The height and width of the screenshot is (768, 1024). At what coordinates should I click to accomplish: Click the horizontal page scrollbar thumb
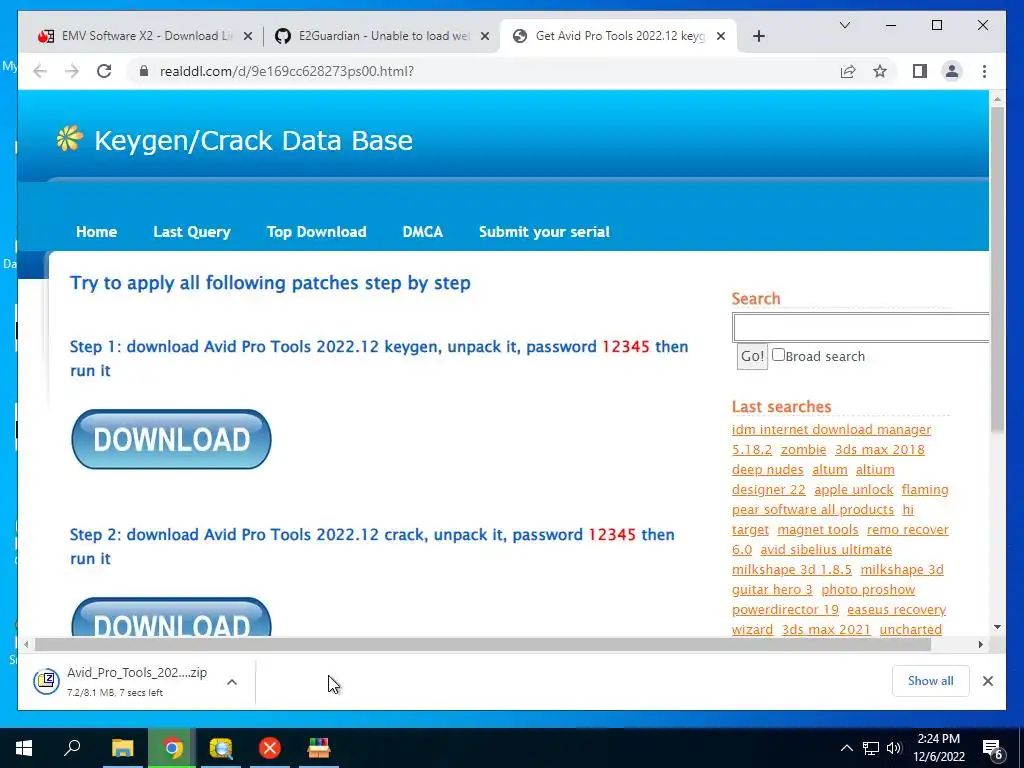(x=483, y=645)
